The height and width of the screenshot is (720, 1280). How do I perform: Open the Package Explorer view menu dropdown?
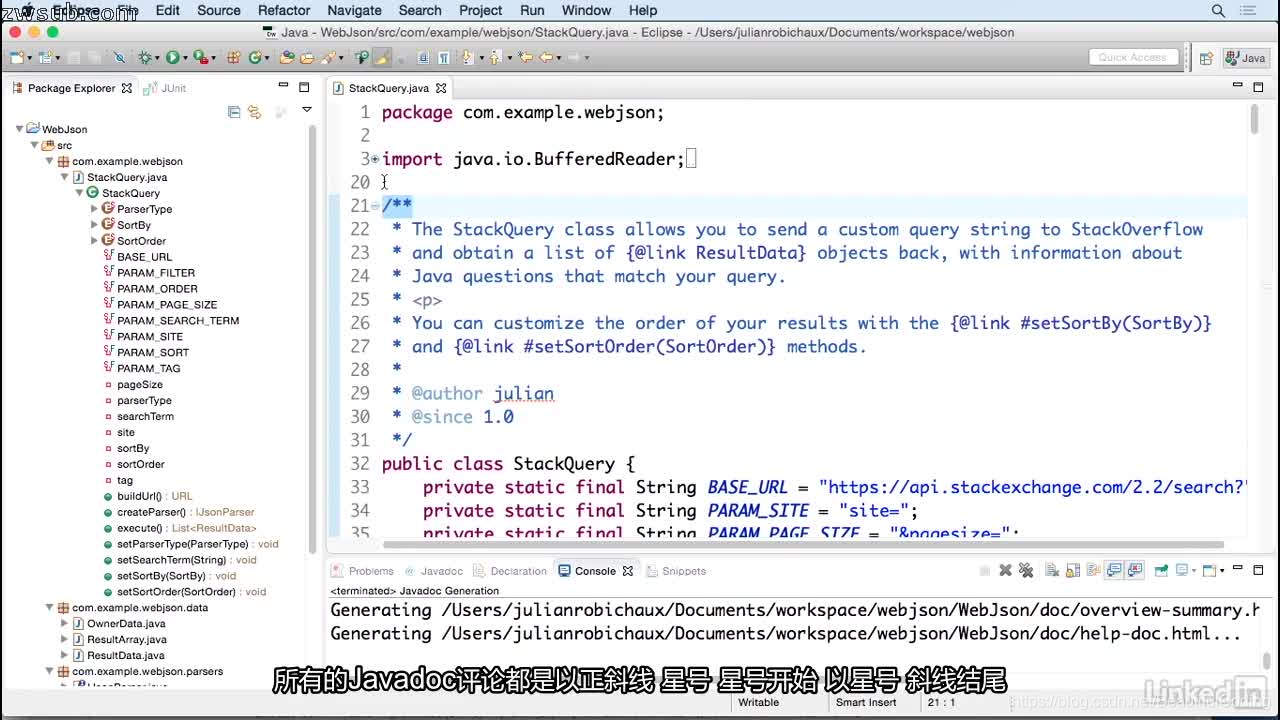307,110
